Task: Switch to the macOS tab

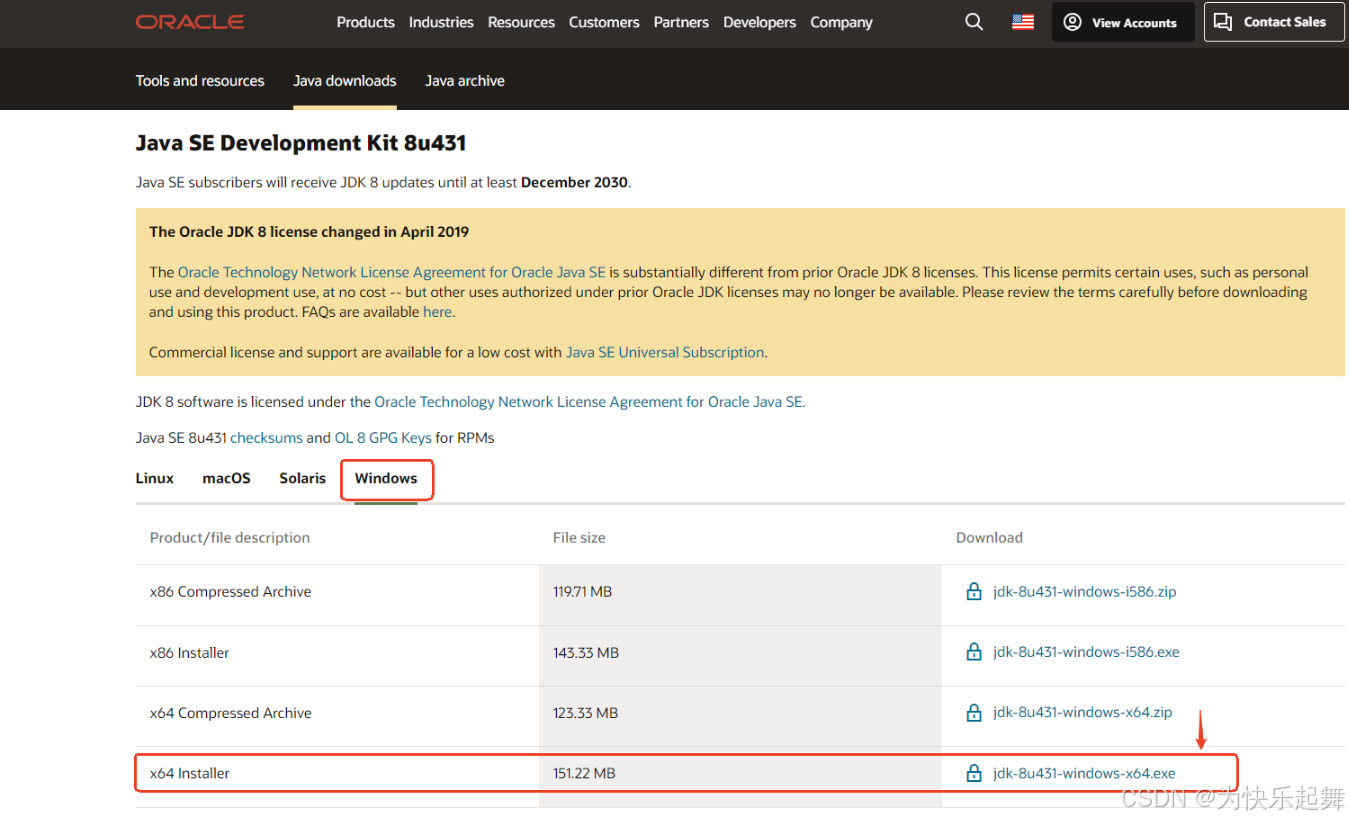Action: (x=227, y=478)
